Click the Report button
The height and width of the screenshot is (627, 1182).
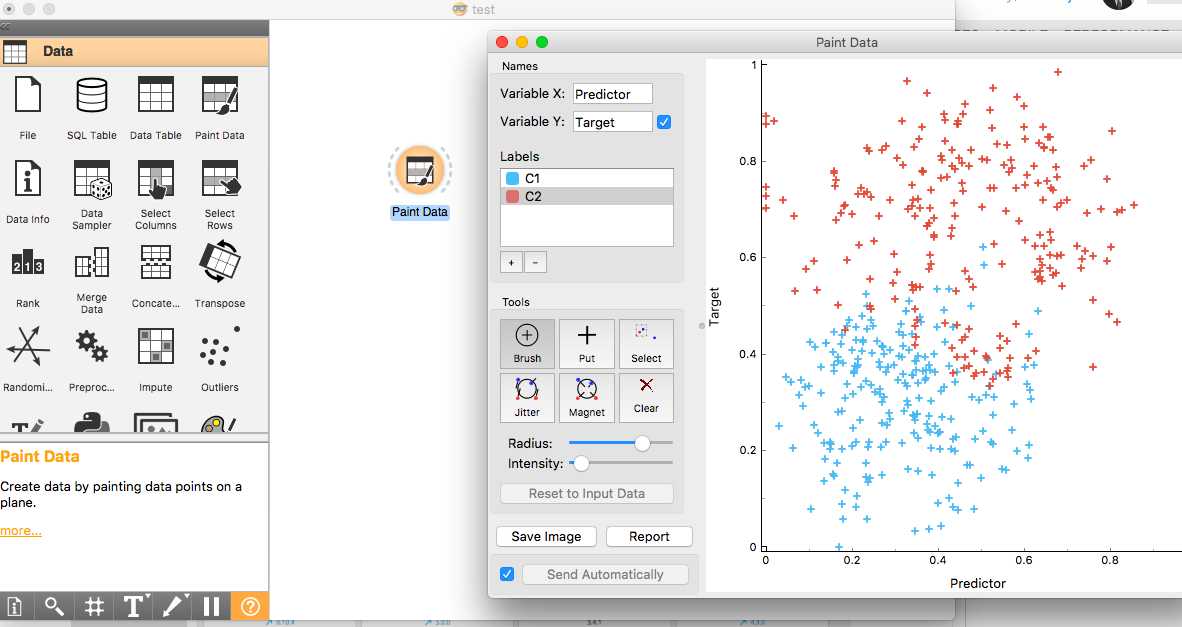[649, 537]
